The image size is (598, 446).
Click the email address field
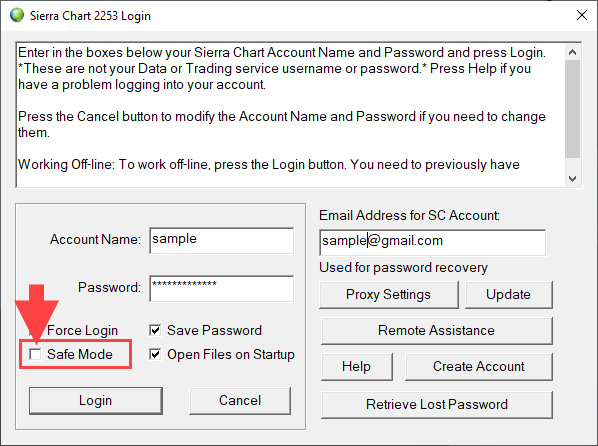(432, 242)
